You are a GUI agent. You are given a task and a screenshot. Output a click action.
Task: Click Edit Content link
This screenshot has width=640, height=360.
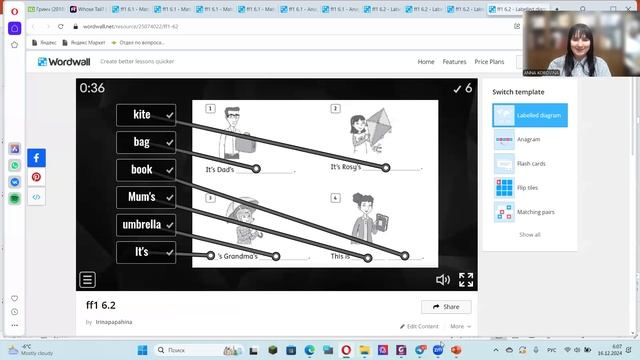pyautogui.click(x=419, y=326)
